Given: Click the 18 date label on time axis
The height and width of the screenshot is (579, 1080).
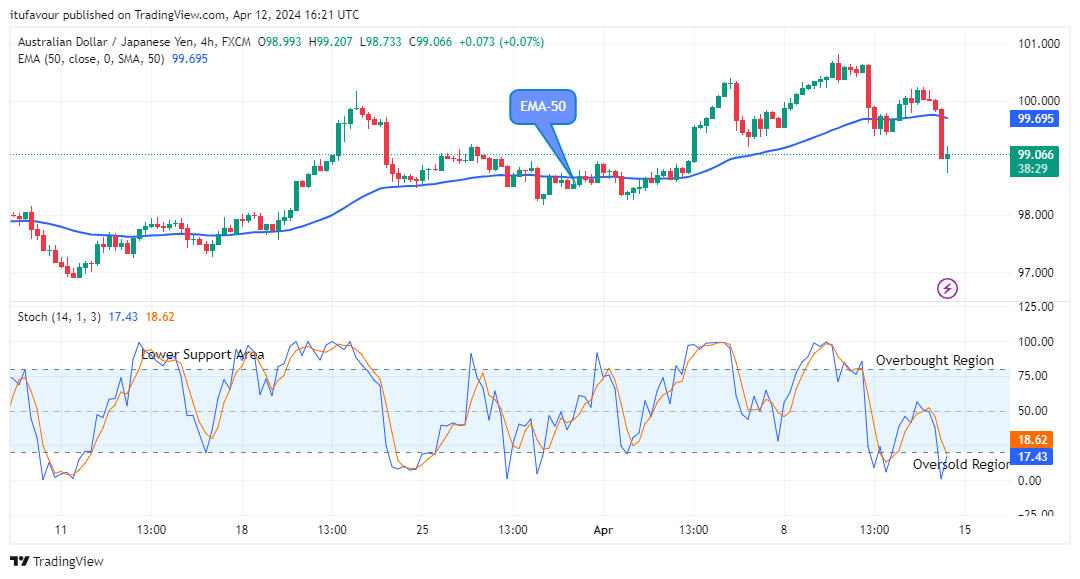Looking at the screenshot, I should (241, 529).
